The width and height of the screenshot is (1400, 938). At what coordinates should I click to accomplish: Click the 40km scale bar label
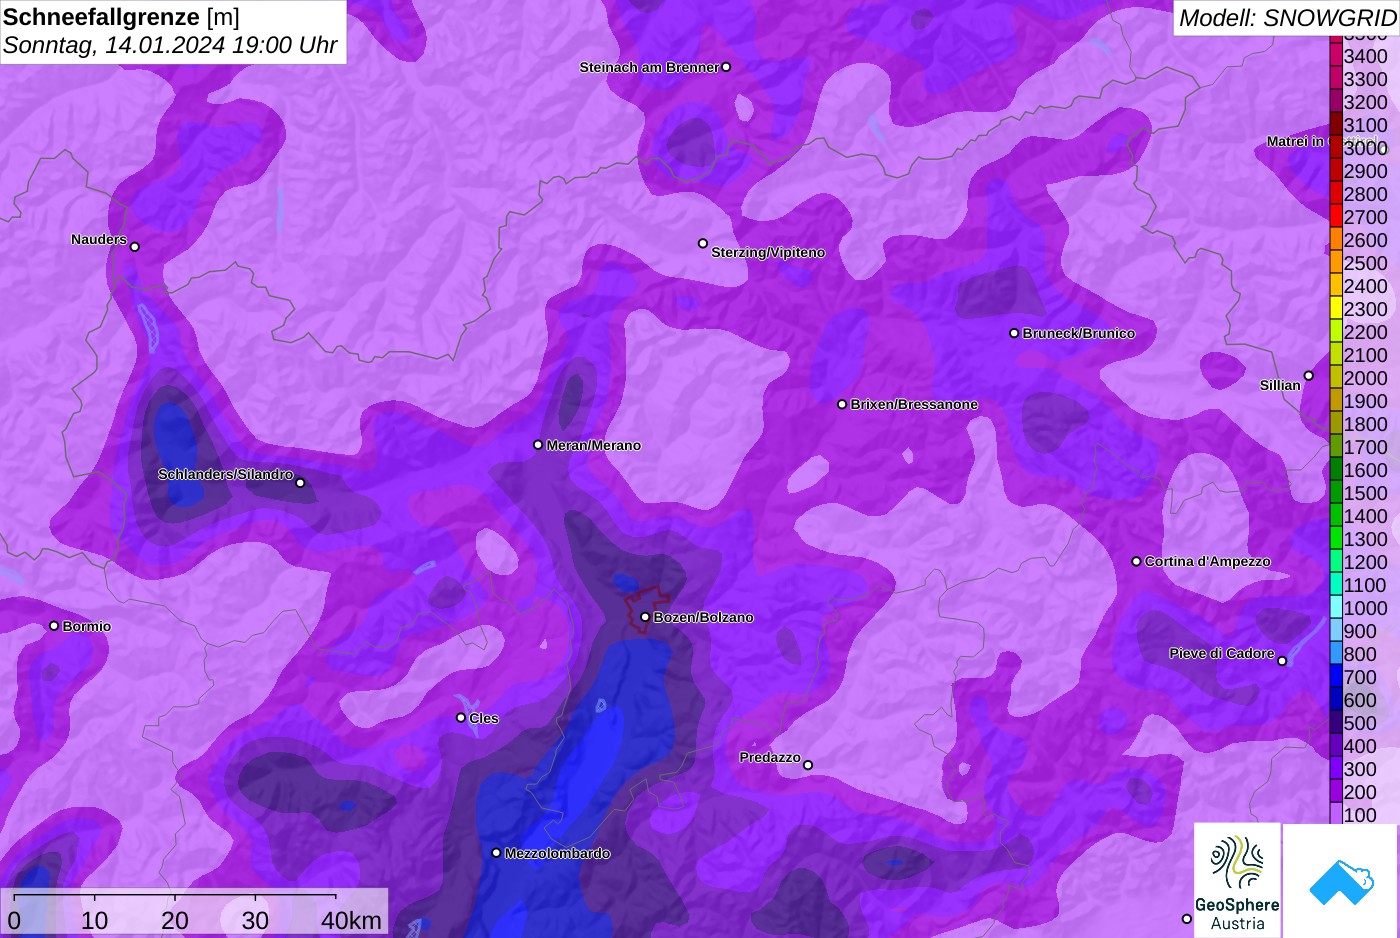(x=351, y=920)
